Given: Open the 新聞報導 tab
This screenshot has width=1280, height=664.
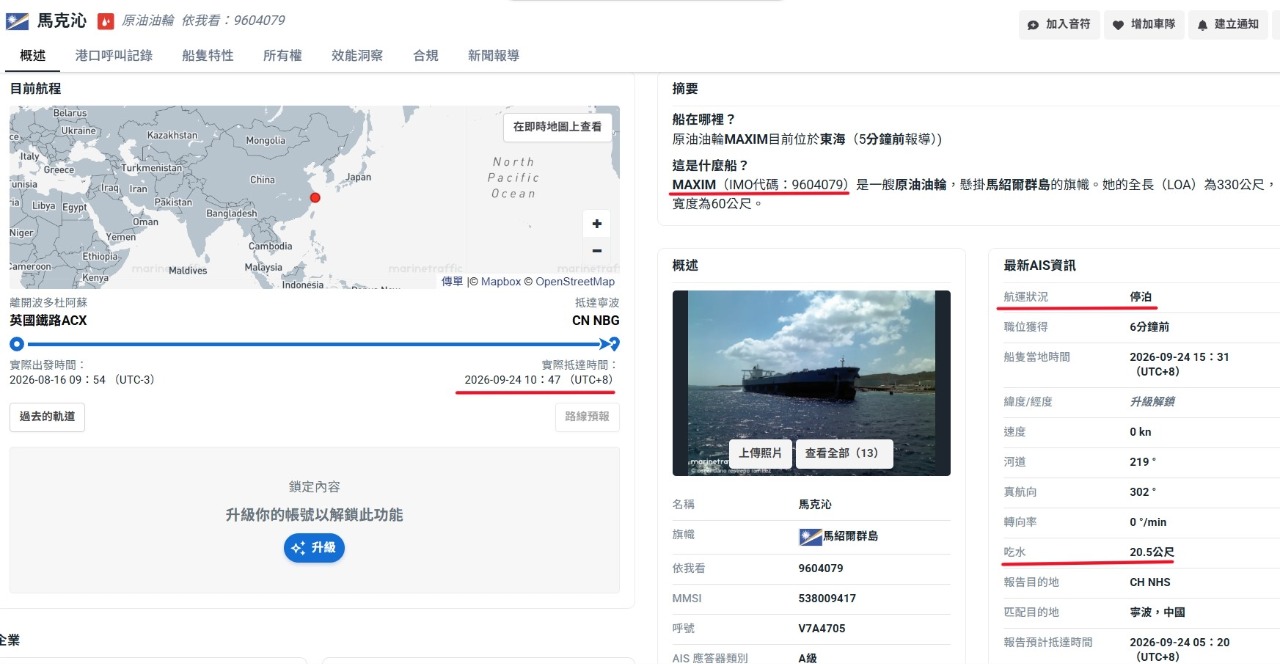Looking at the screenshot, I should (x=494, y=56).
